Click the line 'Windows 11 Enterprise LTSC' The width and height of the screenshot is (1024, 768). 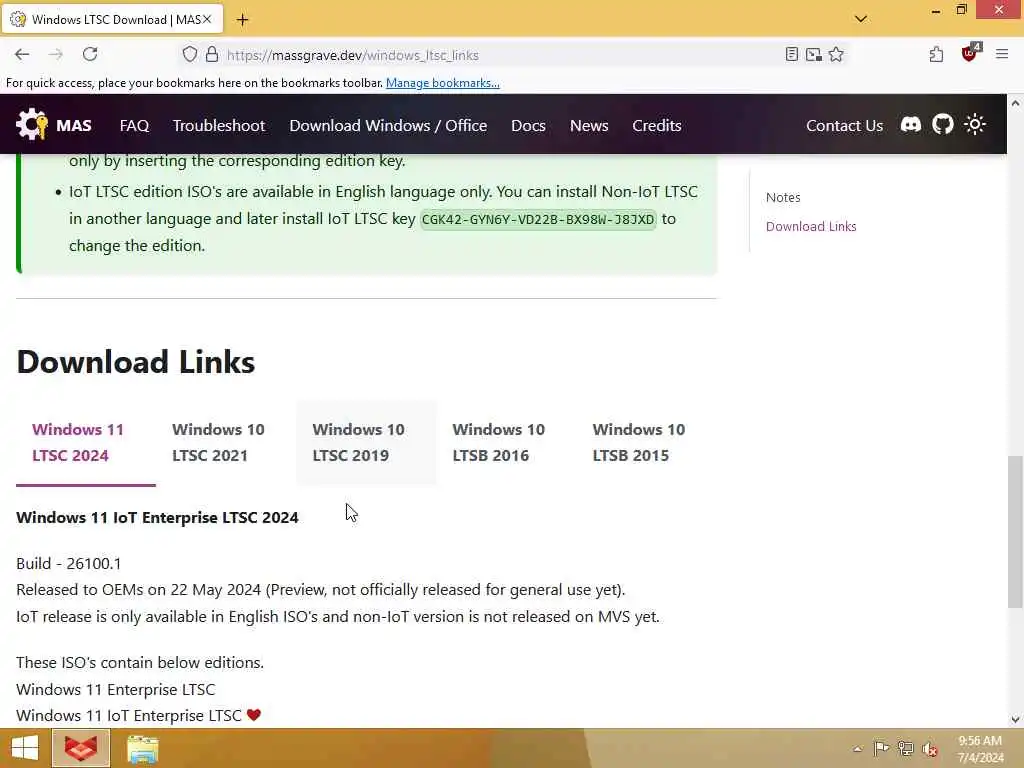point(116,690)
